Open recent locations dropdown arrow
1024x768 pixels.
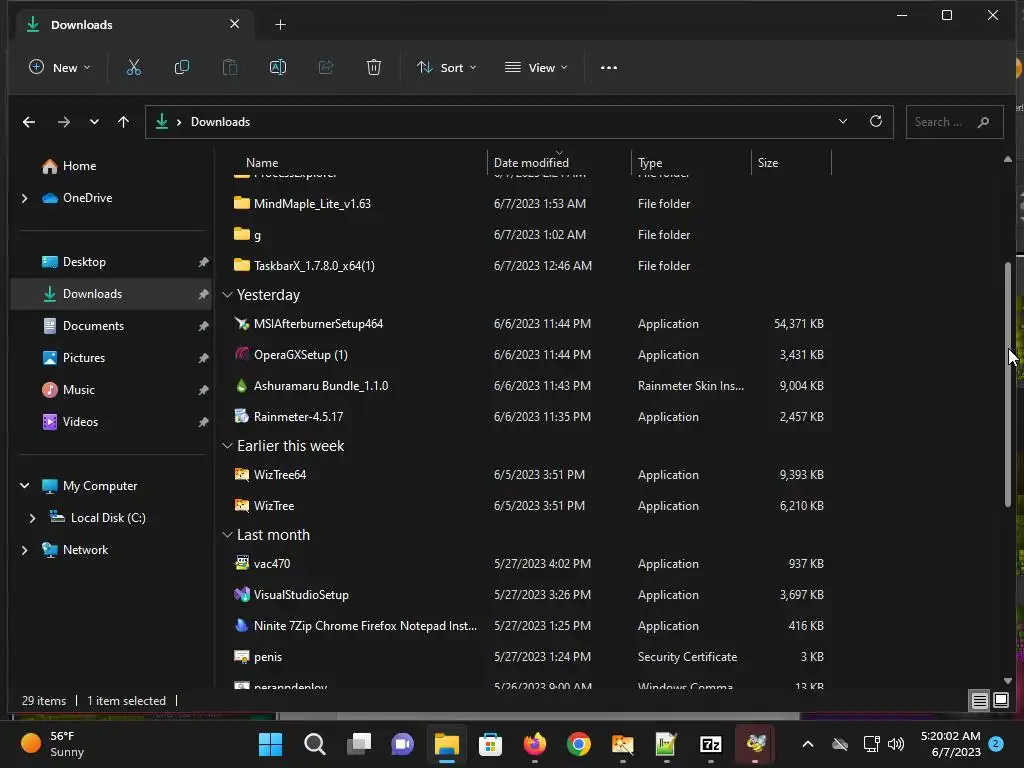pos(94,122)
